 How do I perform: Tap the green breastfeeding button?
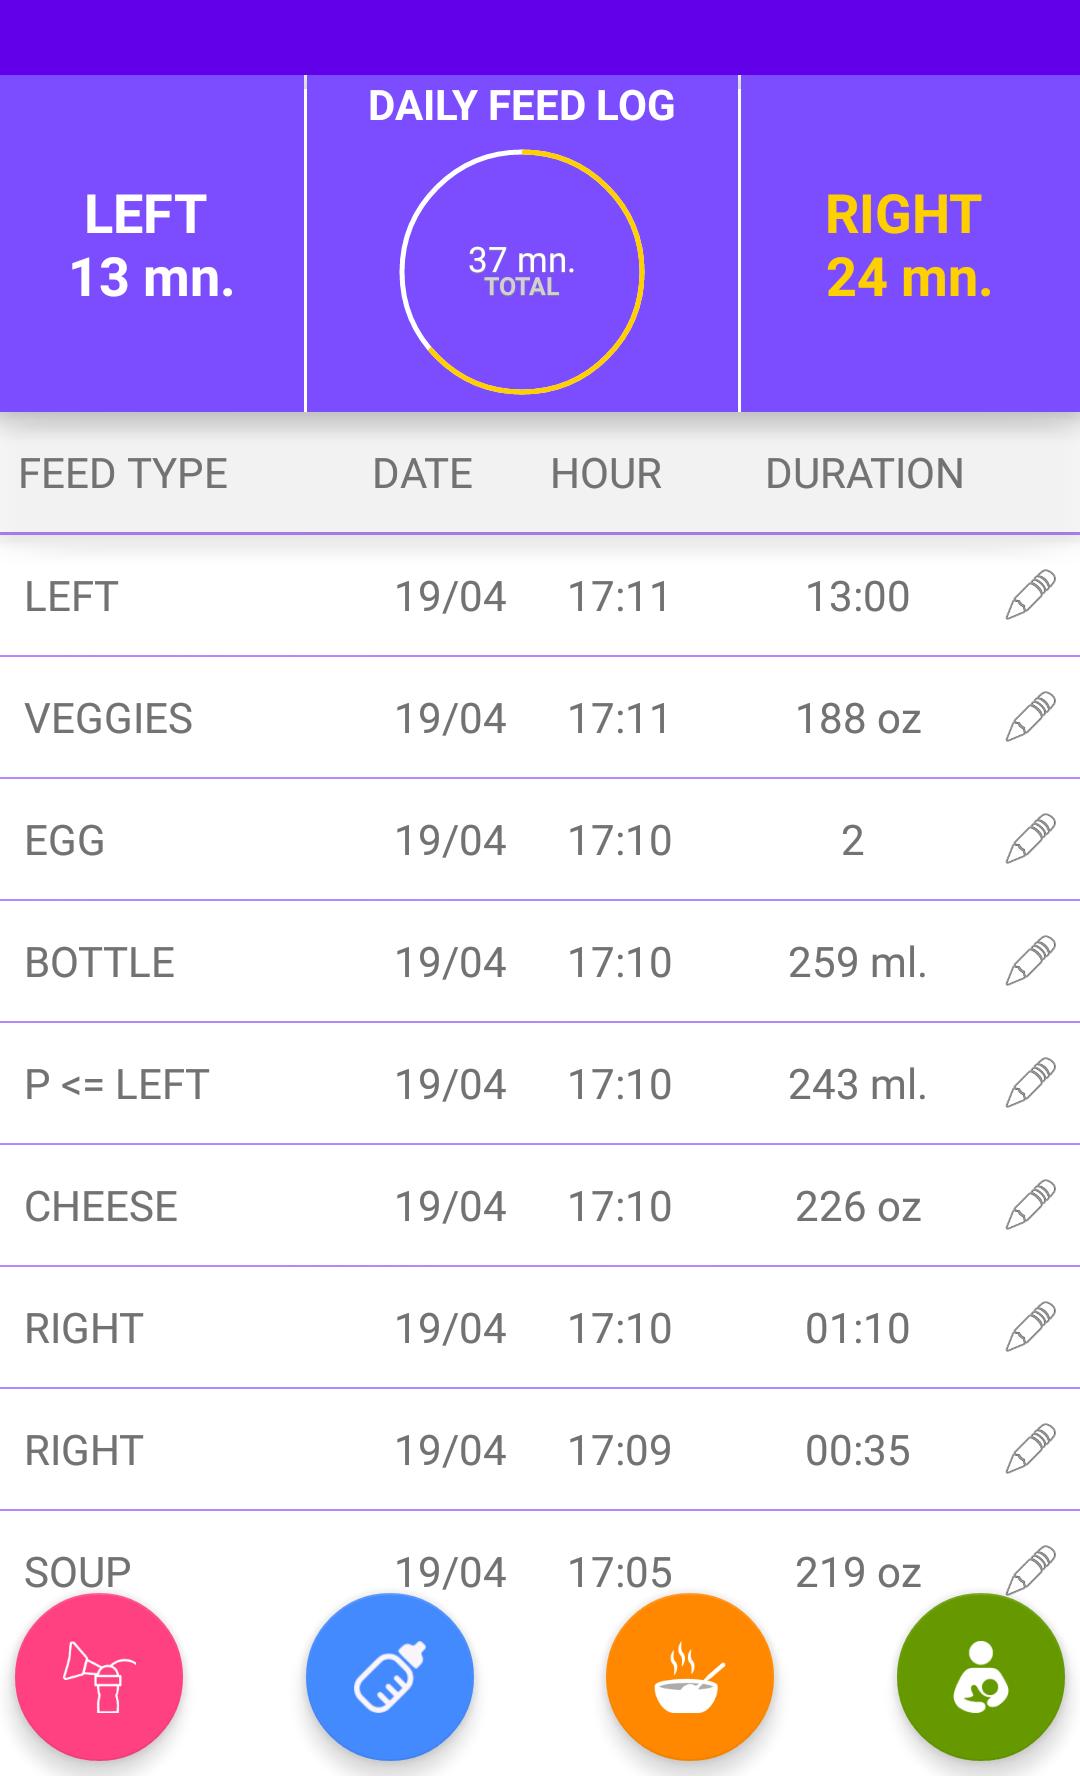click(x=981, y=1677)
